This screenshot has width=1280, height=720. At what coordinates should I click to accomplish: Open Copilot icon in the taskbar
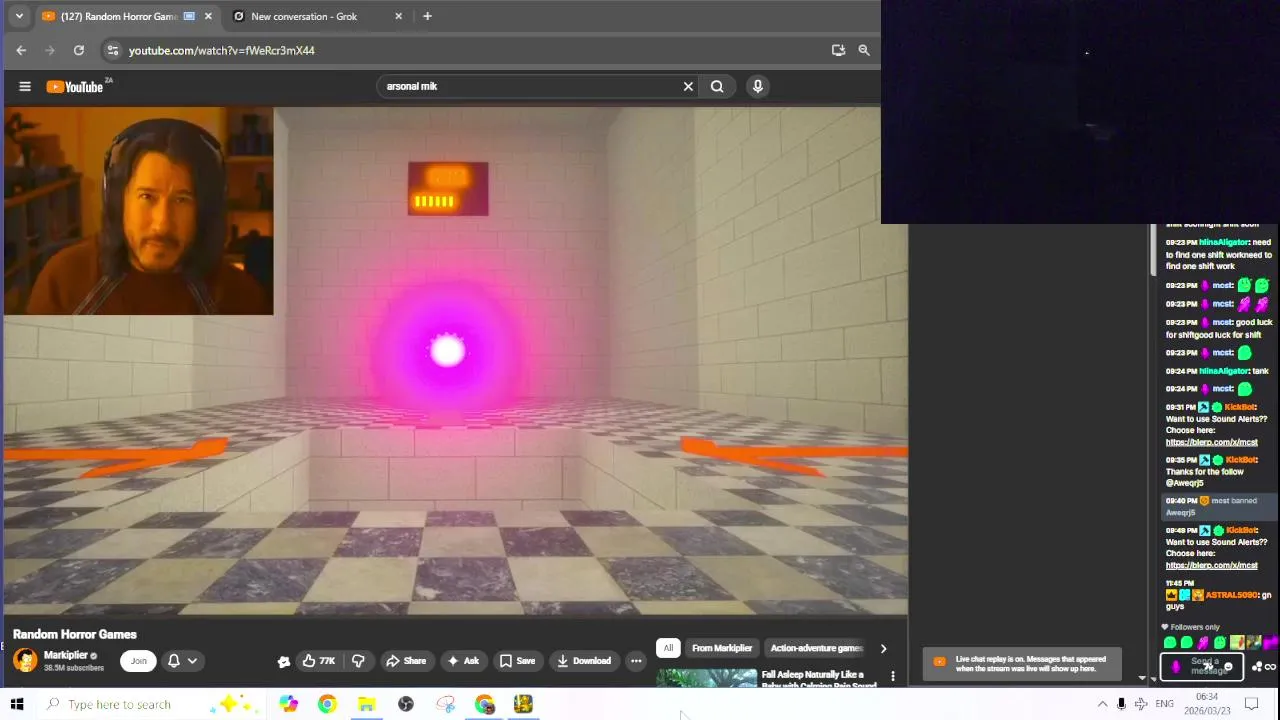pos(288,704)
